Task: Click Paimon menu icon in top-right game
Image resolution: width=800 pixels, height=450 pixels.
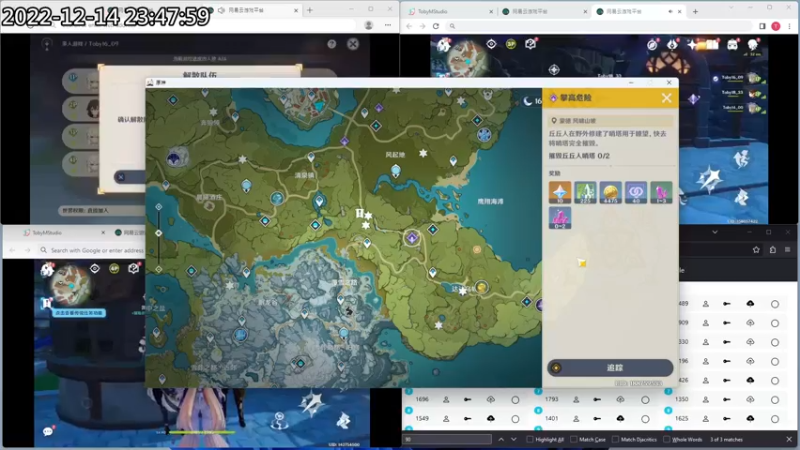Action: click(x=443, y=45)
